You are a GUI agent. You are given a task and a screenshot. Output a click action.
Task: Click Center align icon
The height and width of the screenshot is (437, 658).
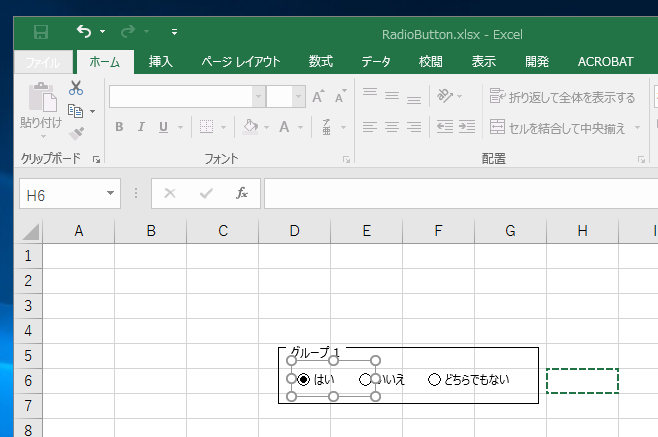coord(392,127)
